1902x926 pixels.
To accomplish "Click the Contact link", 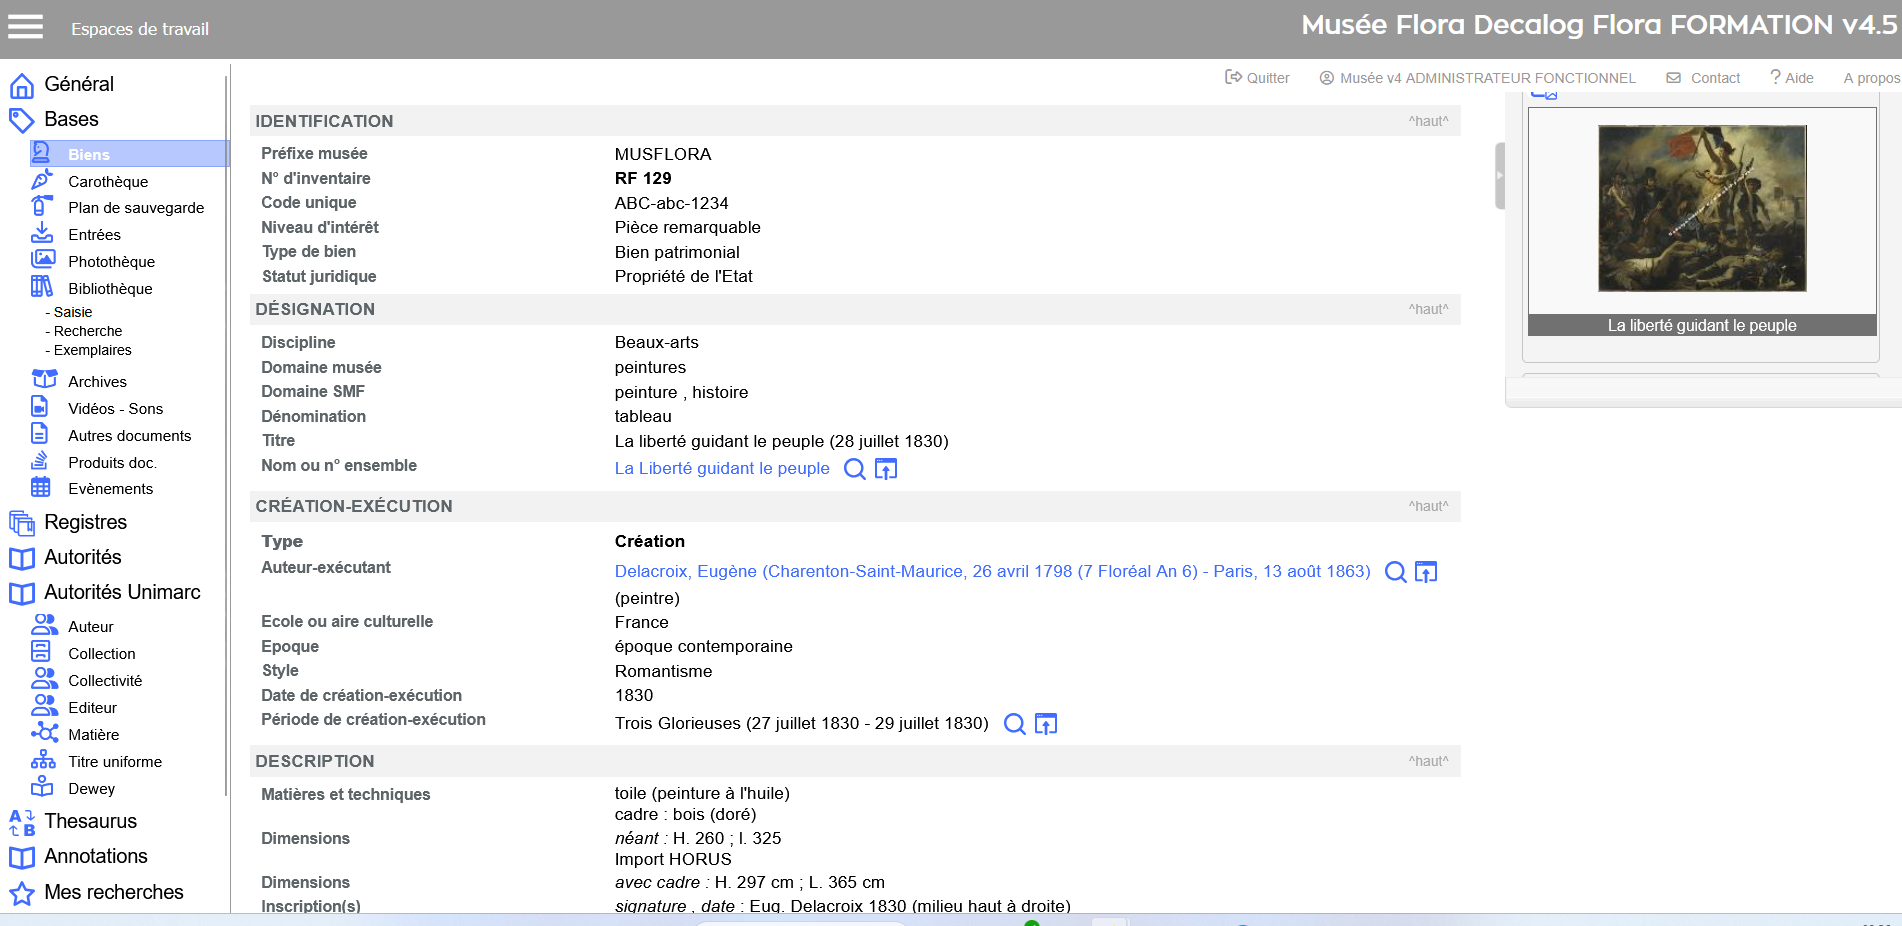I will pyautogui.click(x=1703, y=77).
